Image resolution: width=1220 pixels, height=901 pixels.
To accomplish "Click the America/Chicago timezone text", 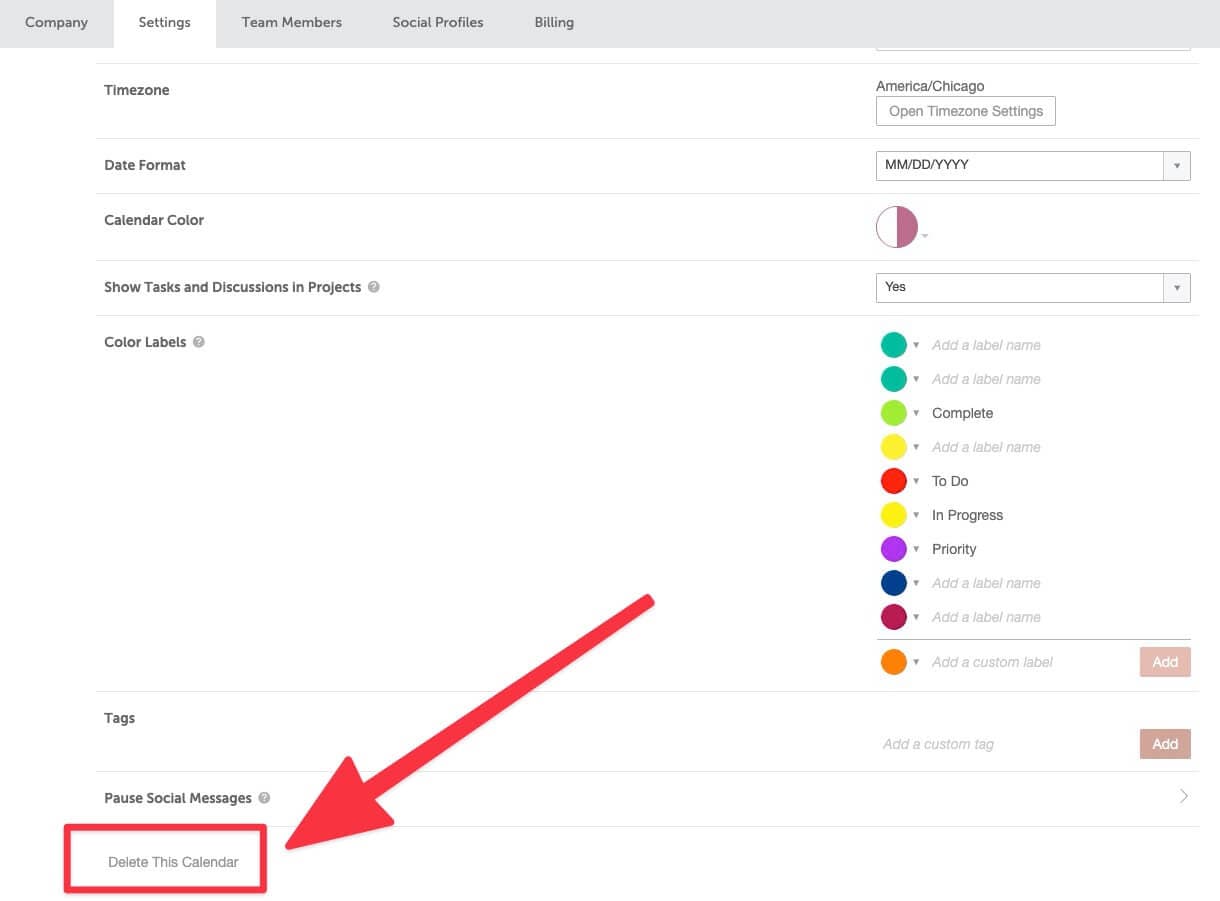I will click(x=930, y=86).
